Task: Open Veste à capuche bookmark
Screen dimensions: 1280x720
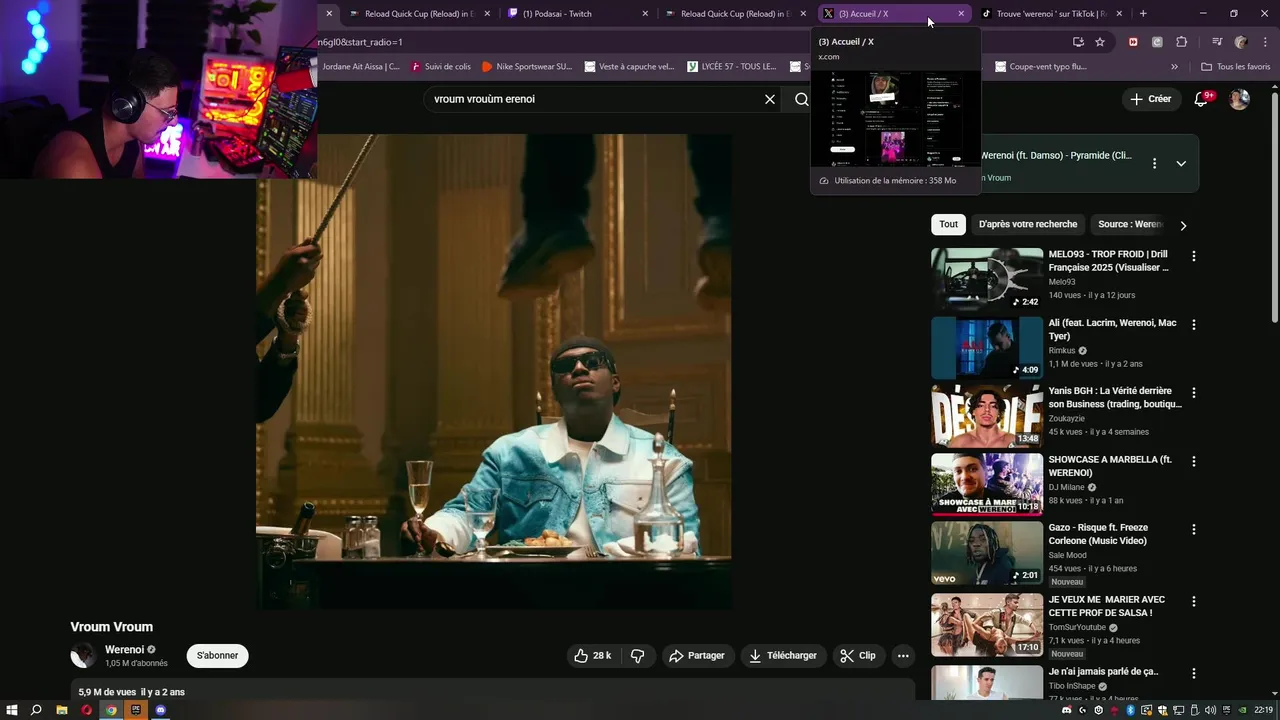Action: [629, 67]
